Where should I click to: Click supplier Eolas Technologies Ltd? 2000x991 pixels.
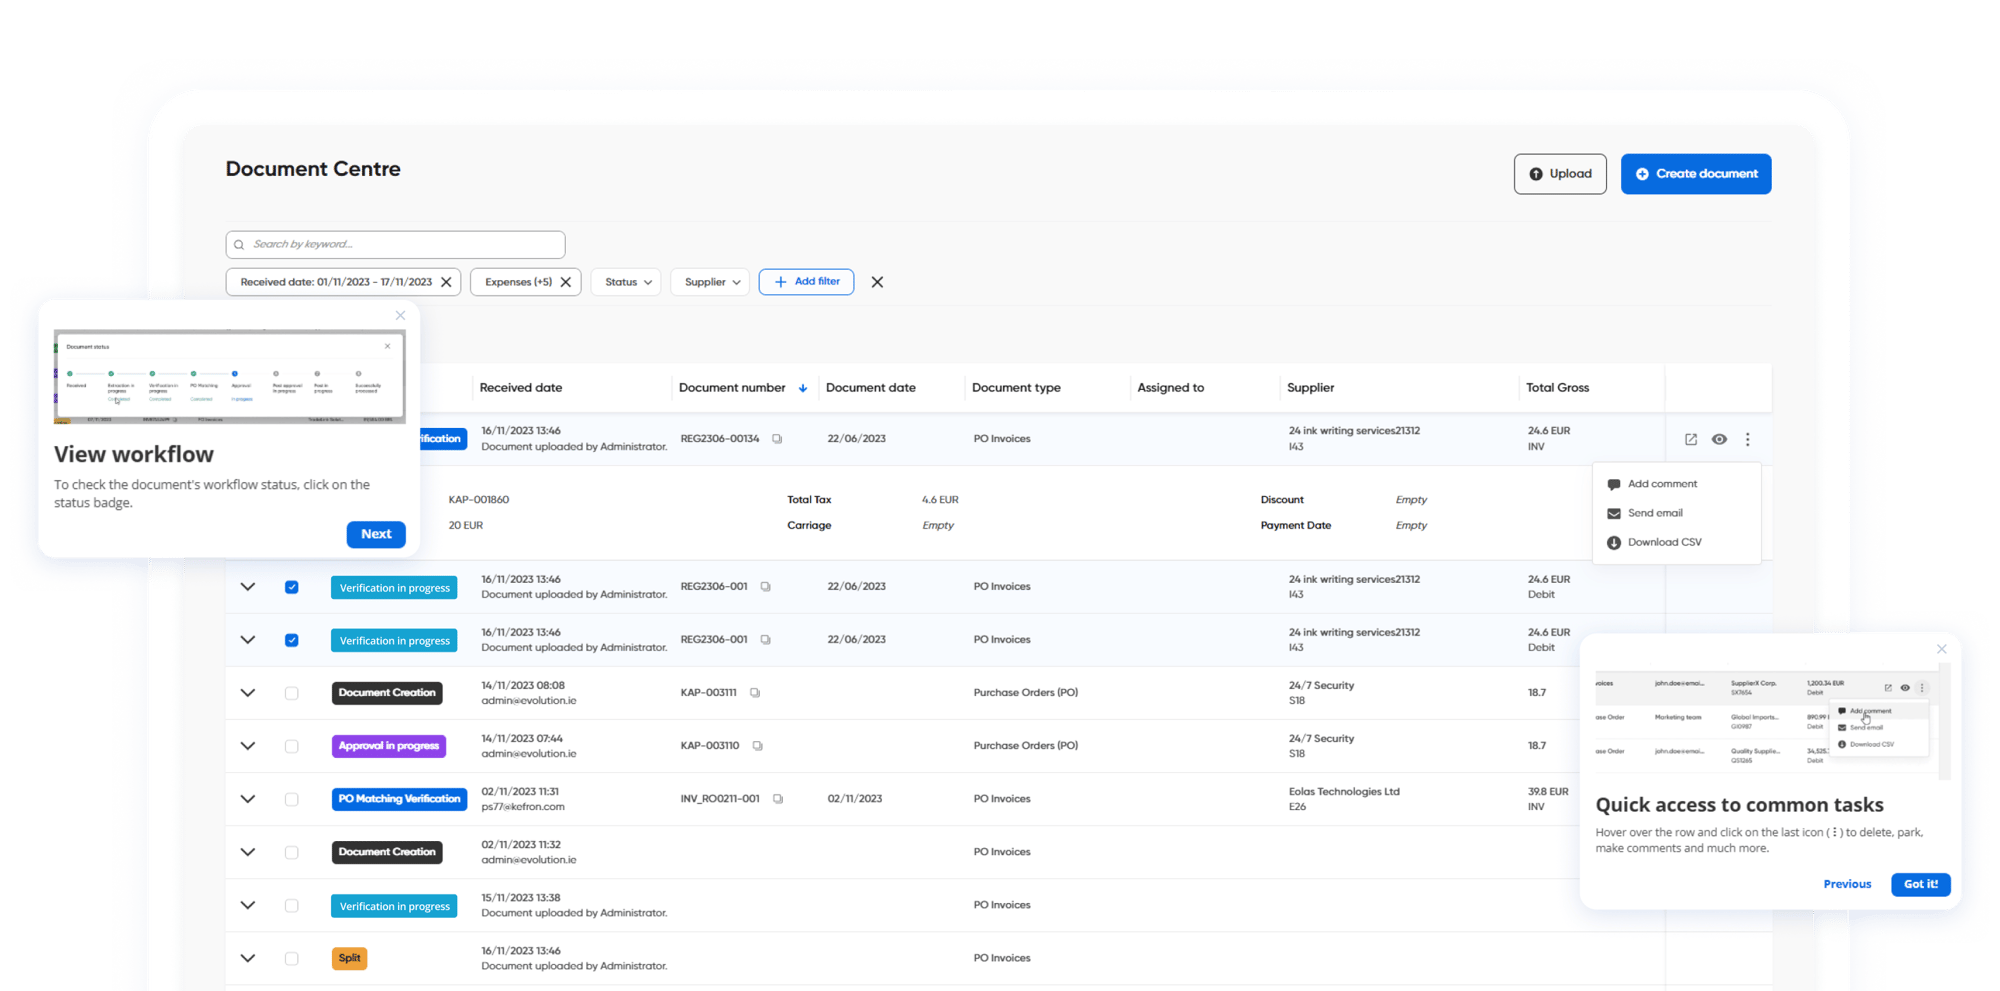click(x=1344, y=792)
